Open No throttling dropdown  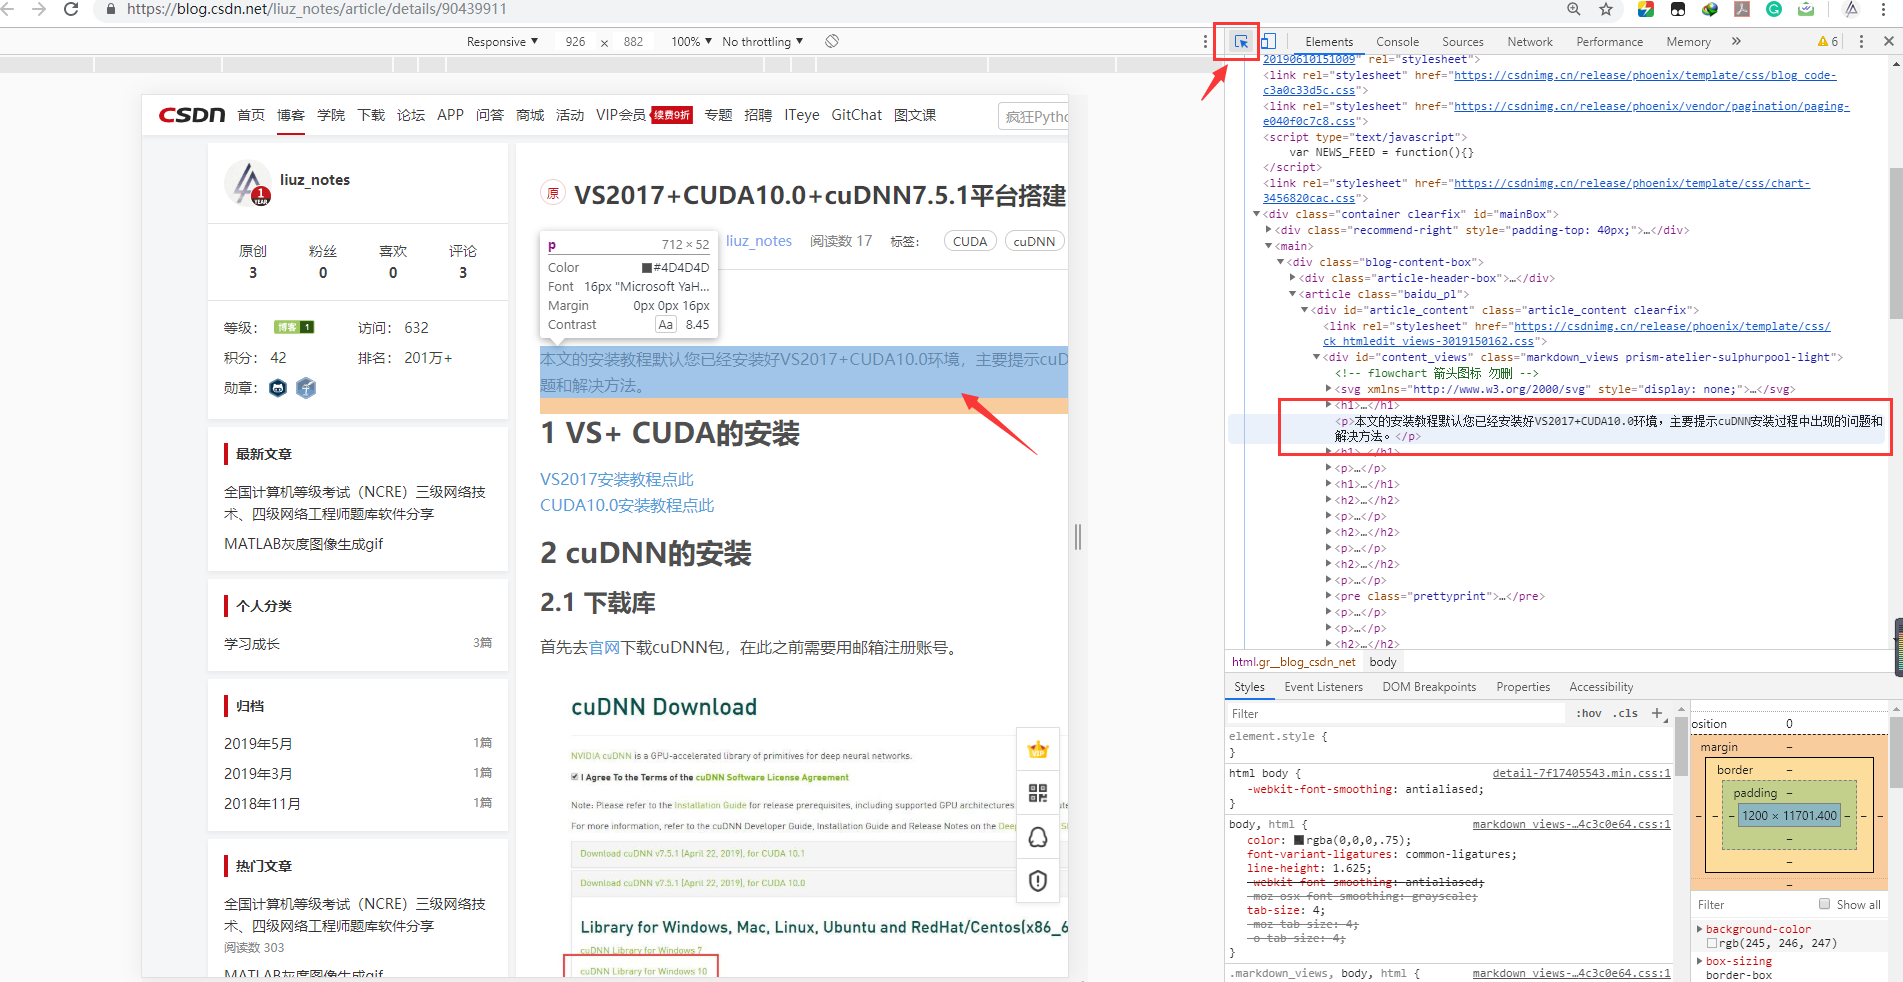[x=763, y=42]
